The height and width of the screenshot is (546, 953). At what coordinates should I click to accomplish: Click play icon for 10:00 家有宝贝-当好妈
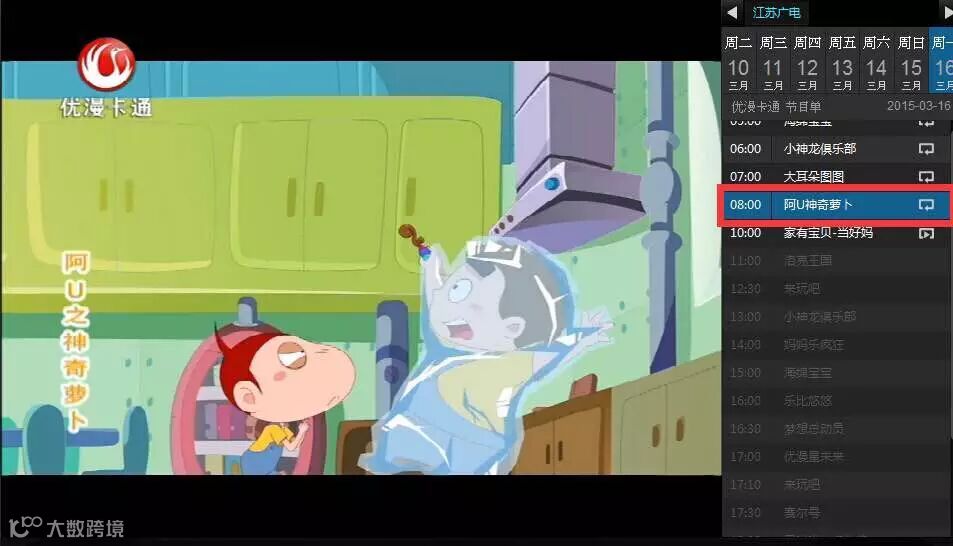[x=926, y=233]
